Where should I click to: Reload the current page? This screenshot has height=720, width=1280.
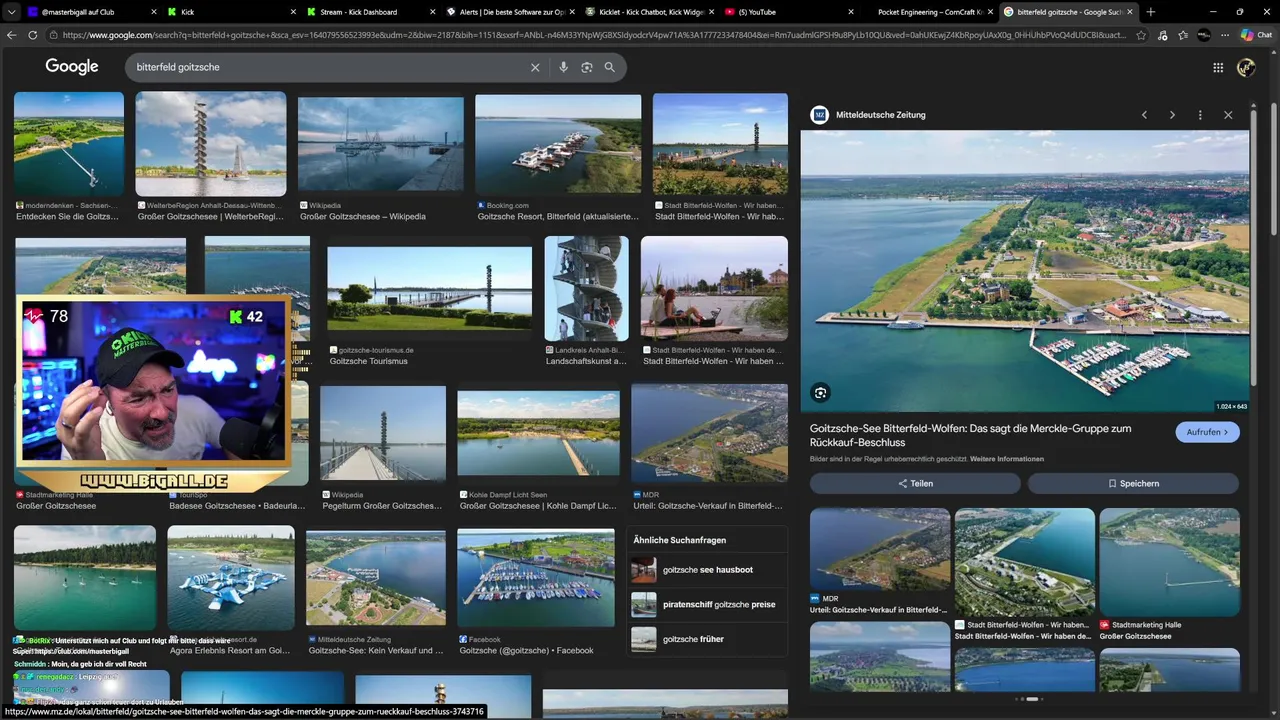(x=33, y=34)
